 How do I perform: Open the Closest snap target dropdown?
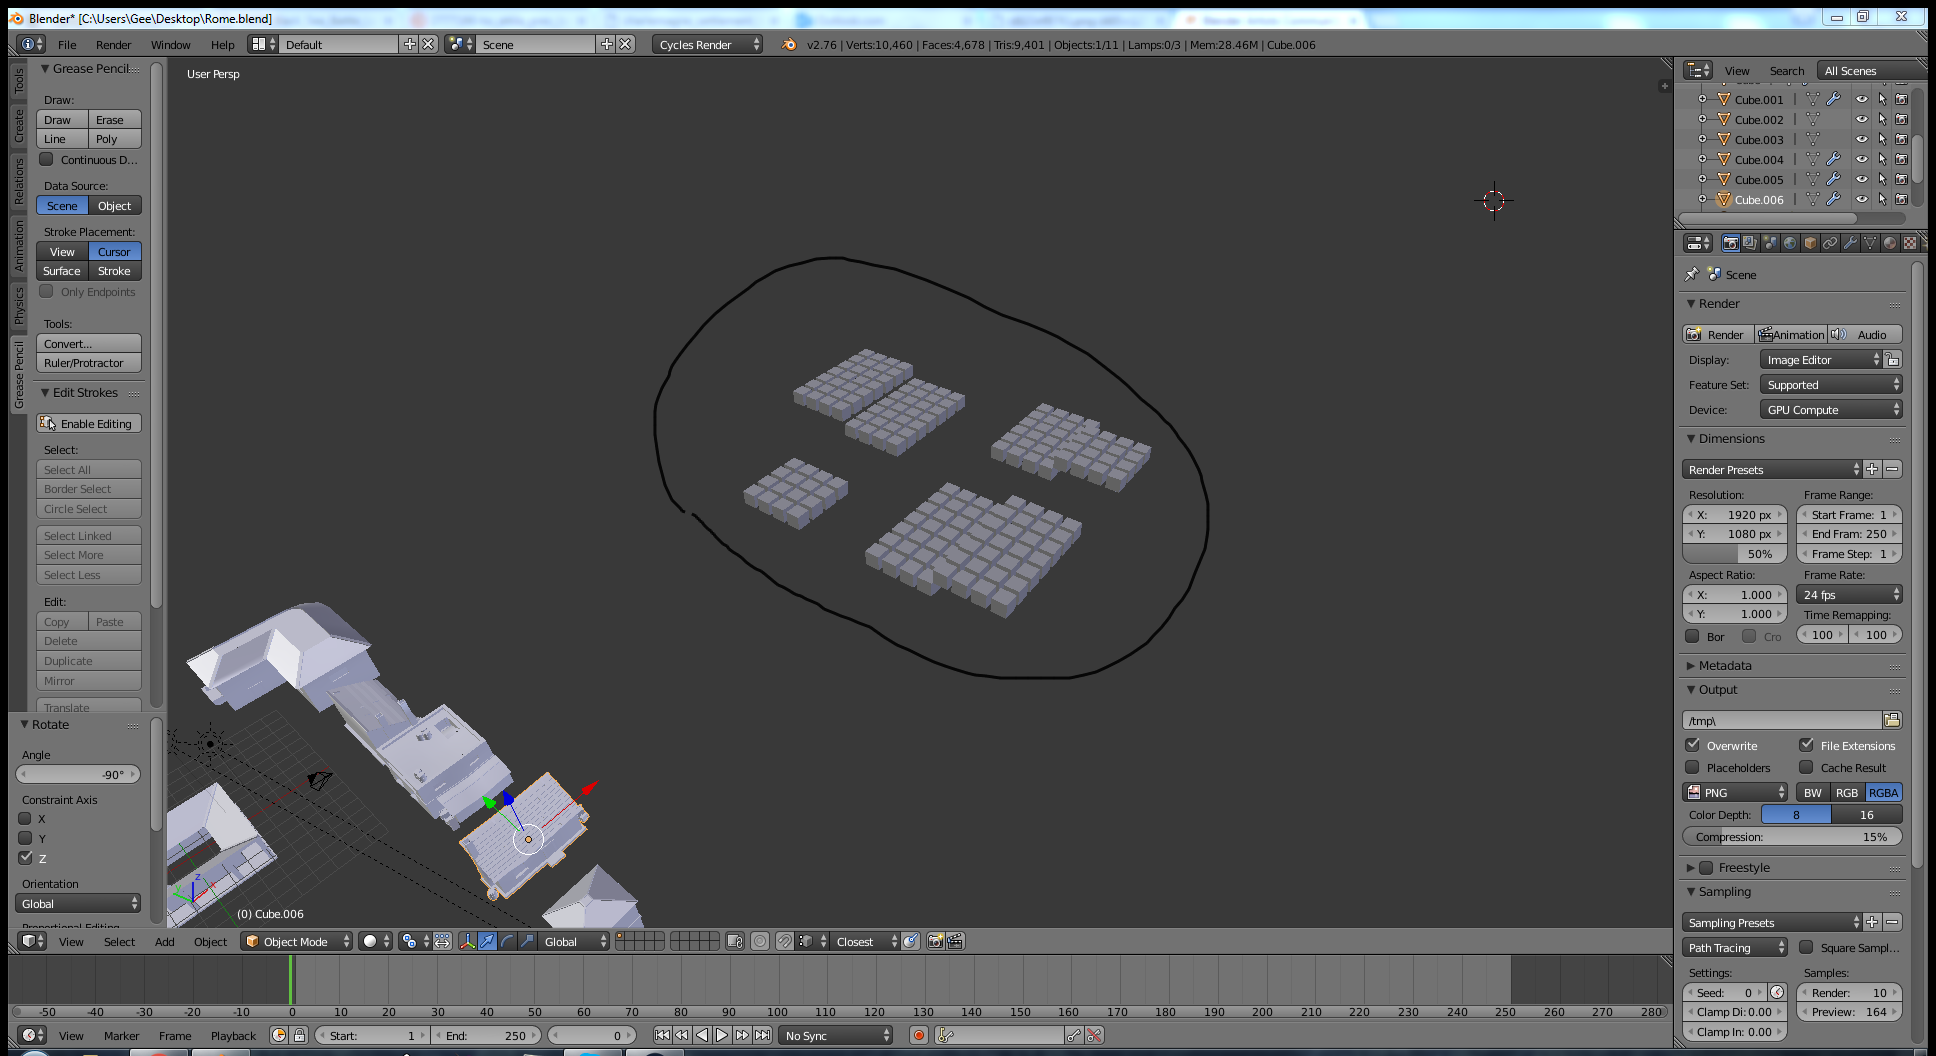click(x=866, y=941)
